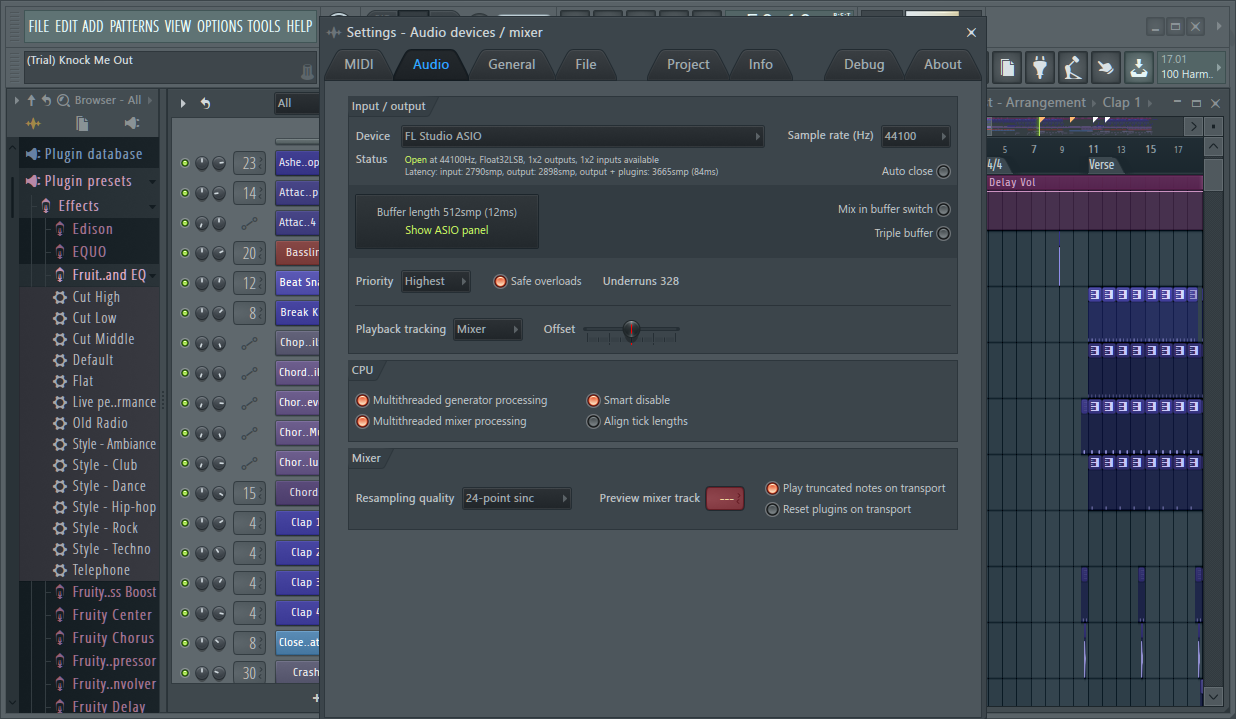Click the playlist scroll right arrow icon
The image size is (1236, 719).
tap(1192, 126)
